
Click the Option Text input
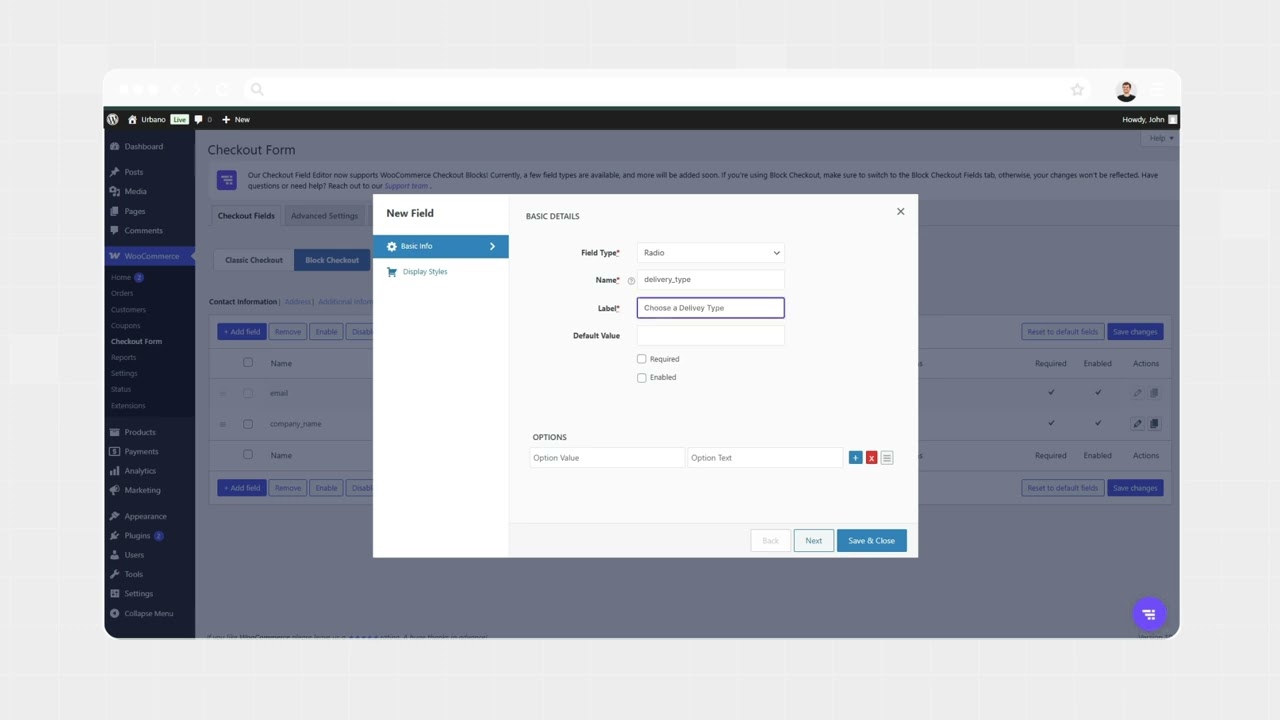click(765, 458)
